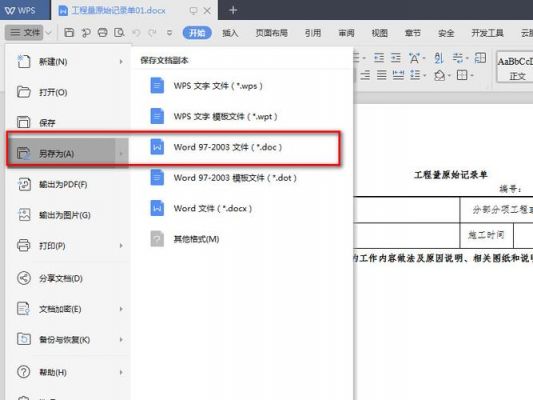This screenshot has width=533, height=400.
Task: Click the undo arrow icon
Action: click(x=136, y=33)
